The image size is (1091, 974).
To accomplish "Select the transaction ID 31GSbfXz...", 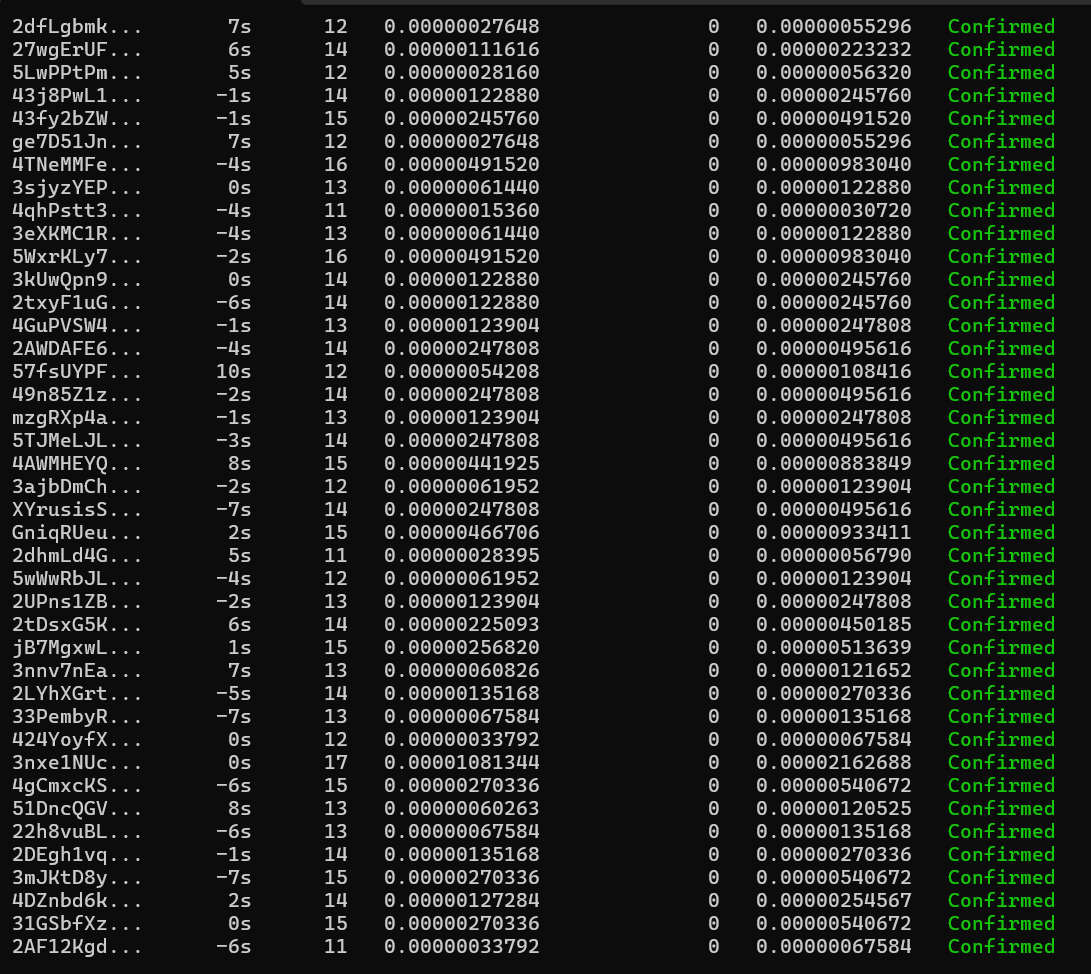I will (x=77, y=923).
